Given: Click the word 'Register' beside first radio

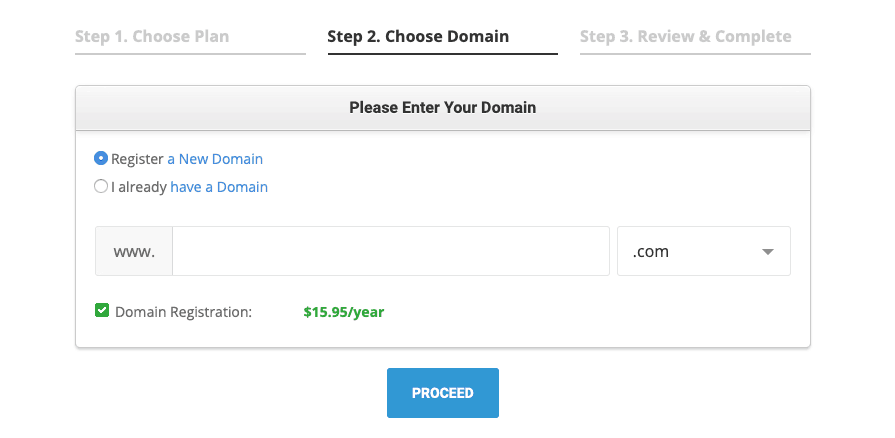Looking at the screenshot, I should 137,159.
